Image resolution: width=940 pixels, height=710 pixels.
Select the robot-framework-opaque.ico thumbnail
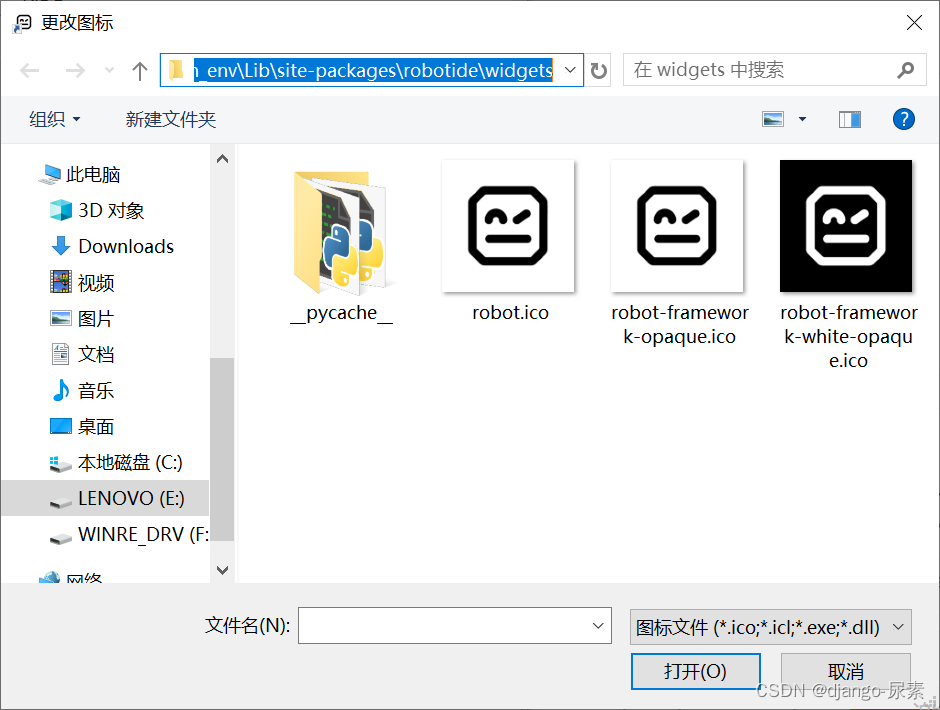pos(677,226)
